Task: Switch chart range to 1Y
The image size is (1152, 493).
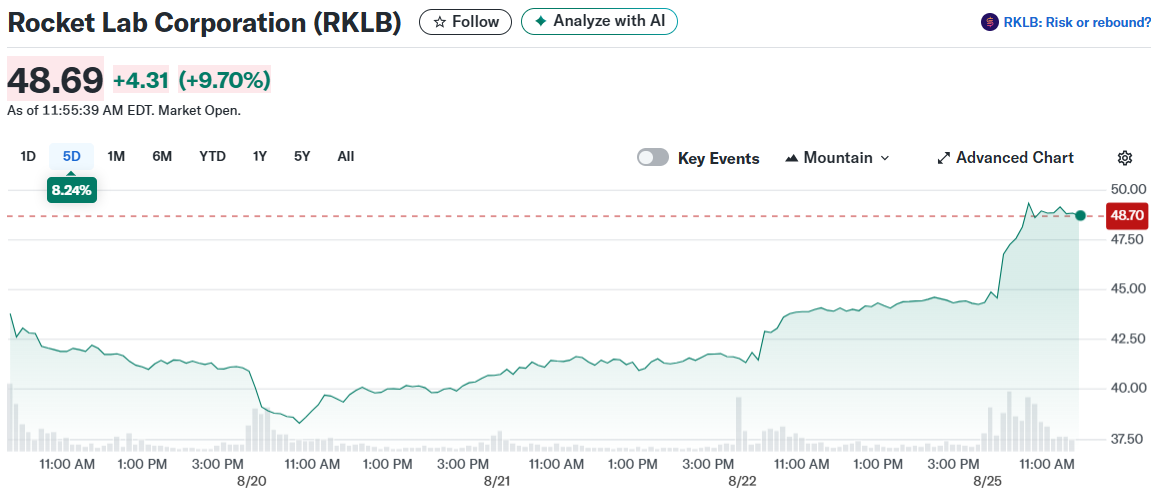Action: 259,156
